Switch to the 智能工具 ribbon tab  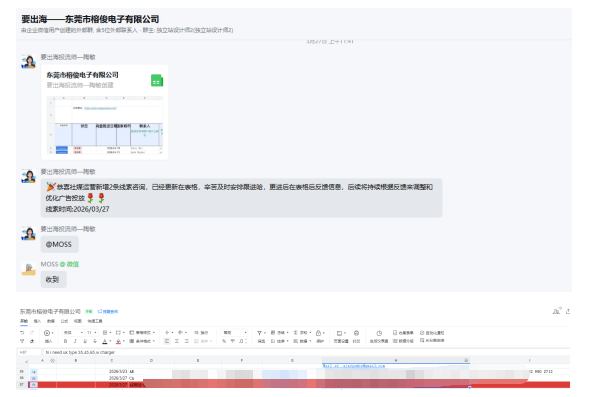tap(95, 321)
